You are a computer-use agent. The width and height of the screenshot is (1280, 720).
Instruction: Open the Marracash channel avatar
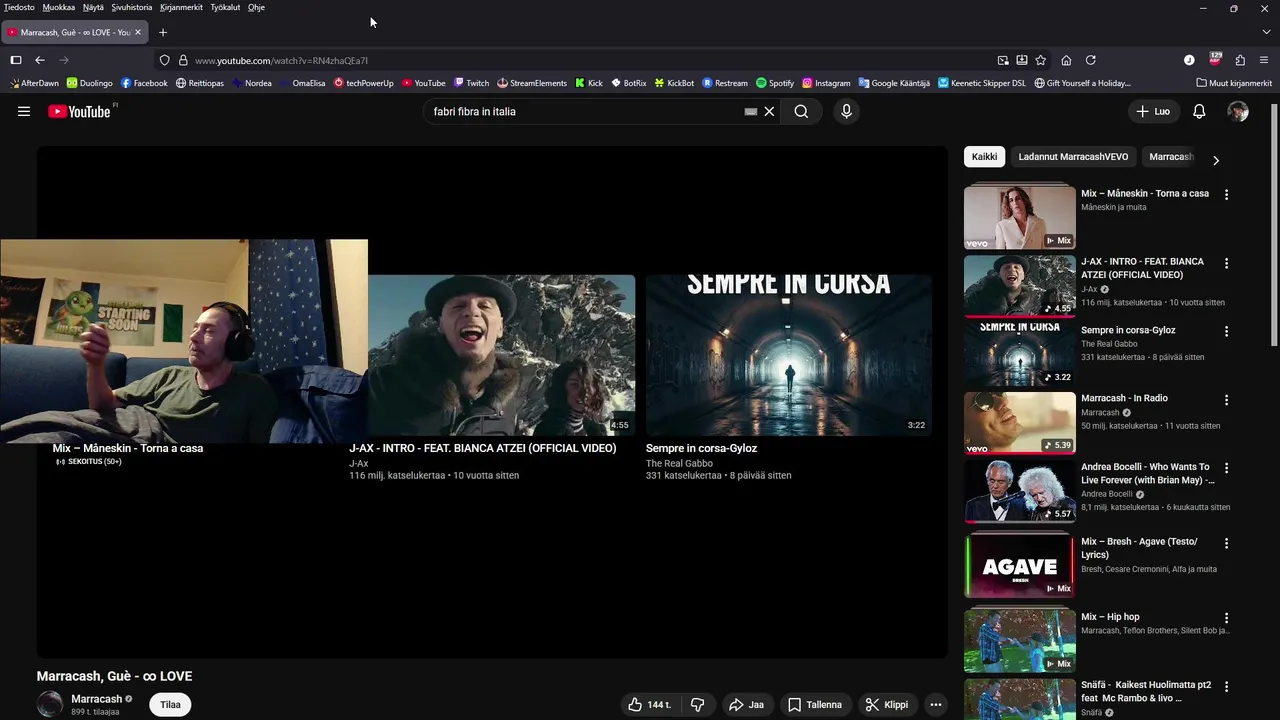(50, 704)
